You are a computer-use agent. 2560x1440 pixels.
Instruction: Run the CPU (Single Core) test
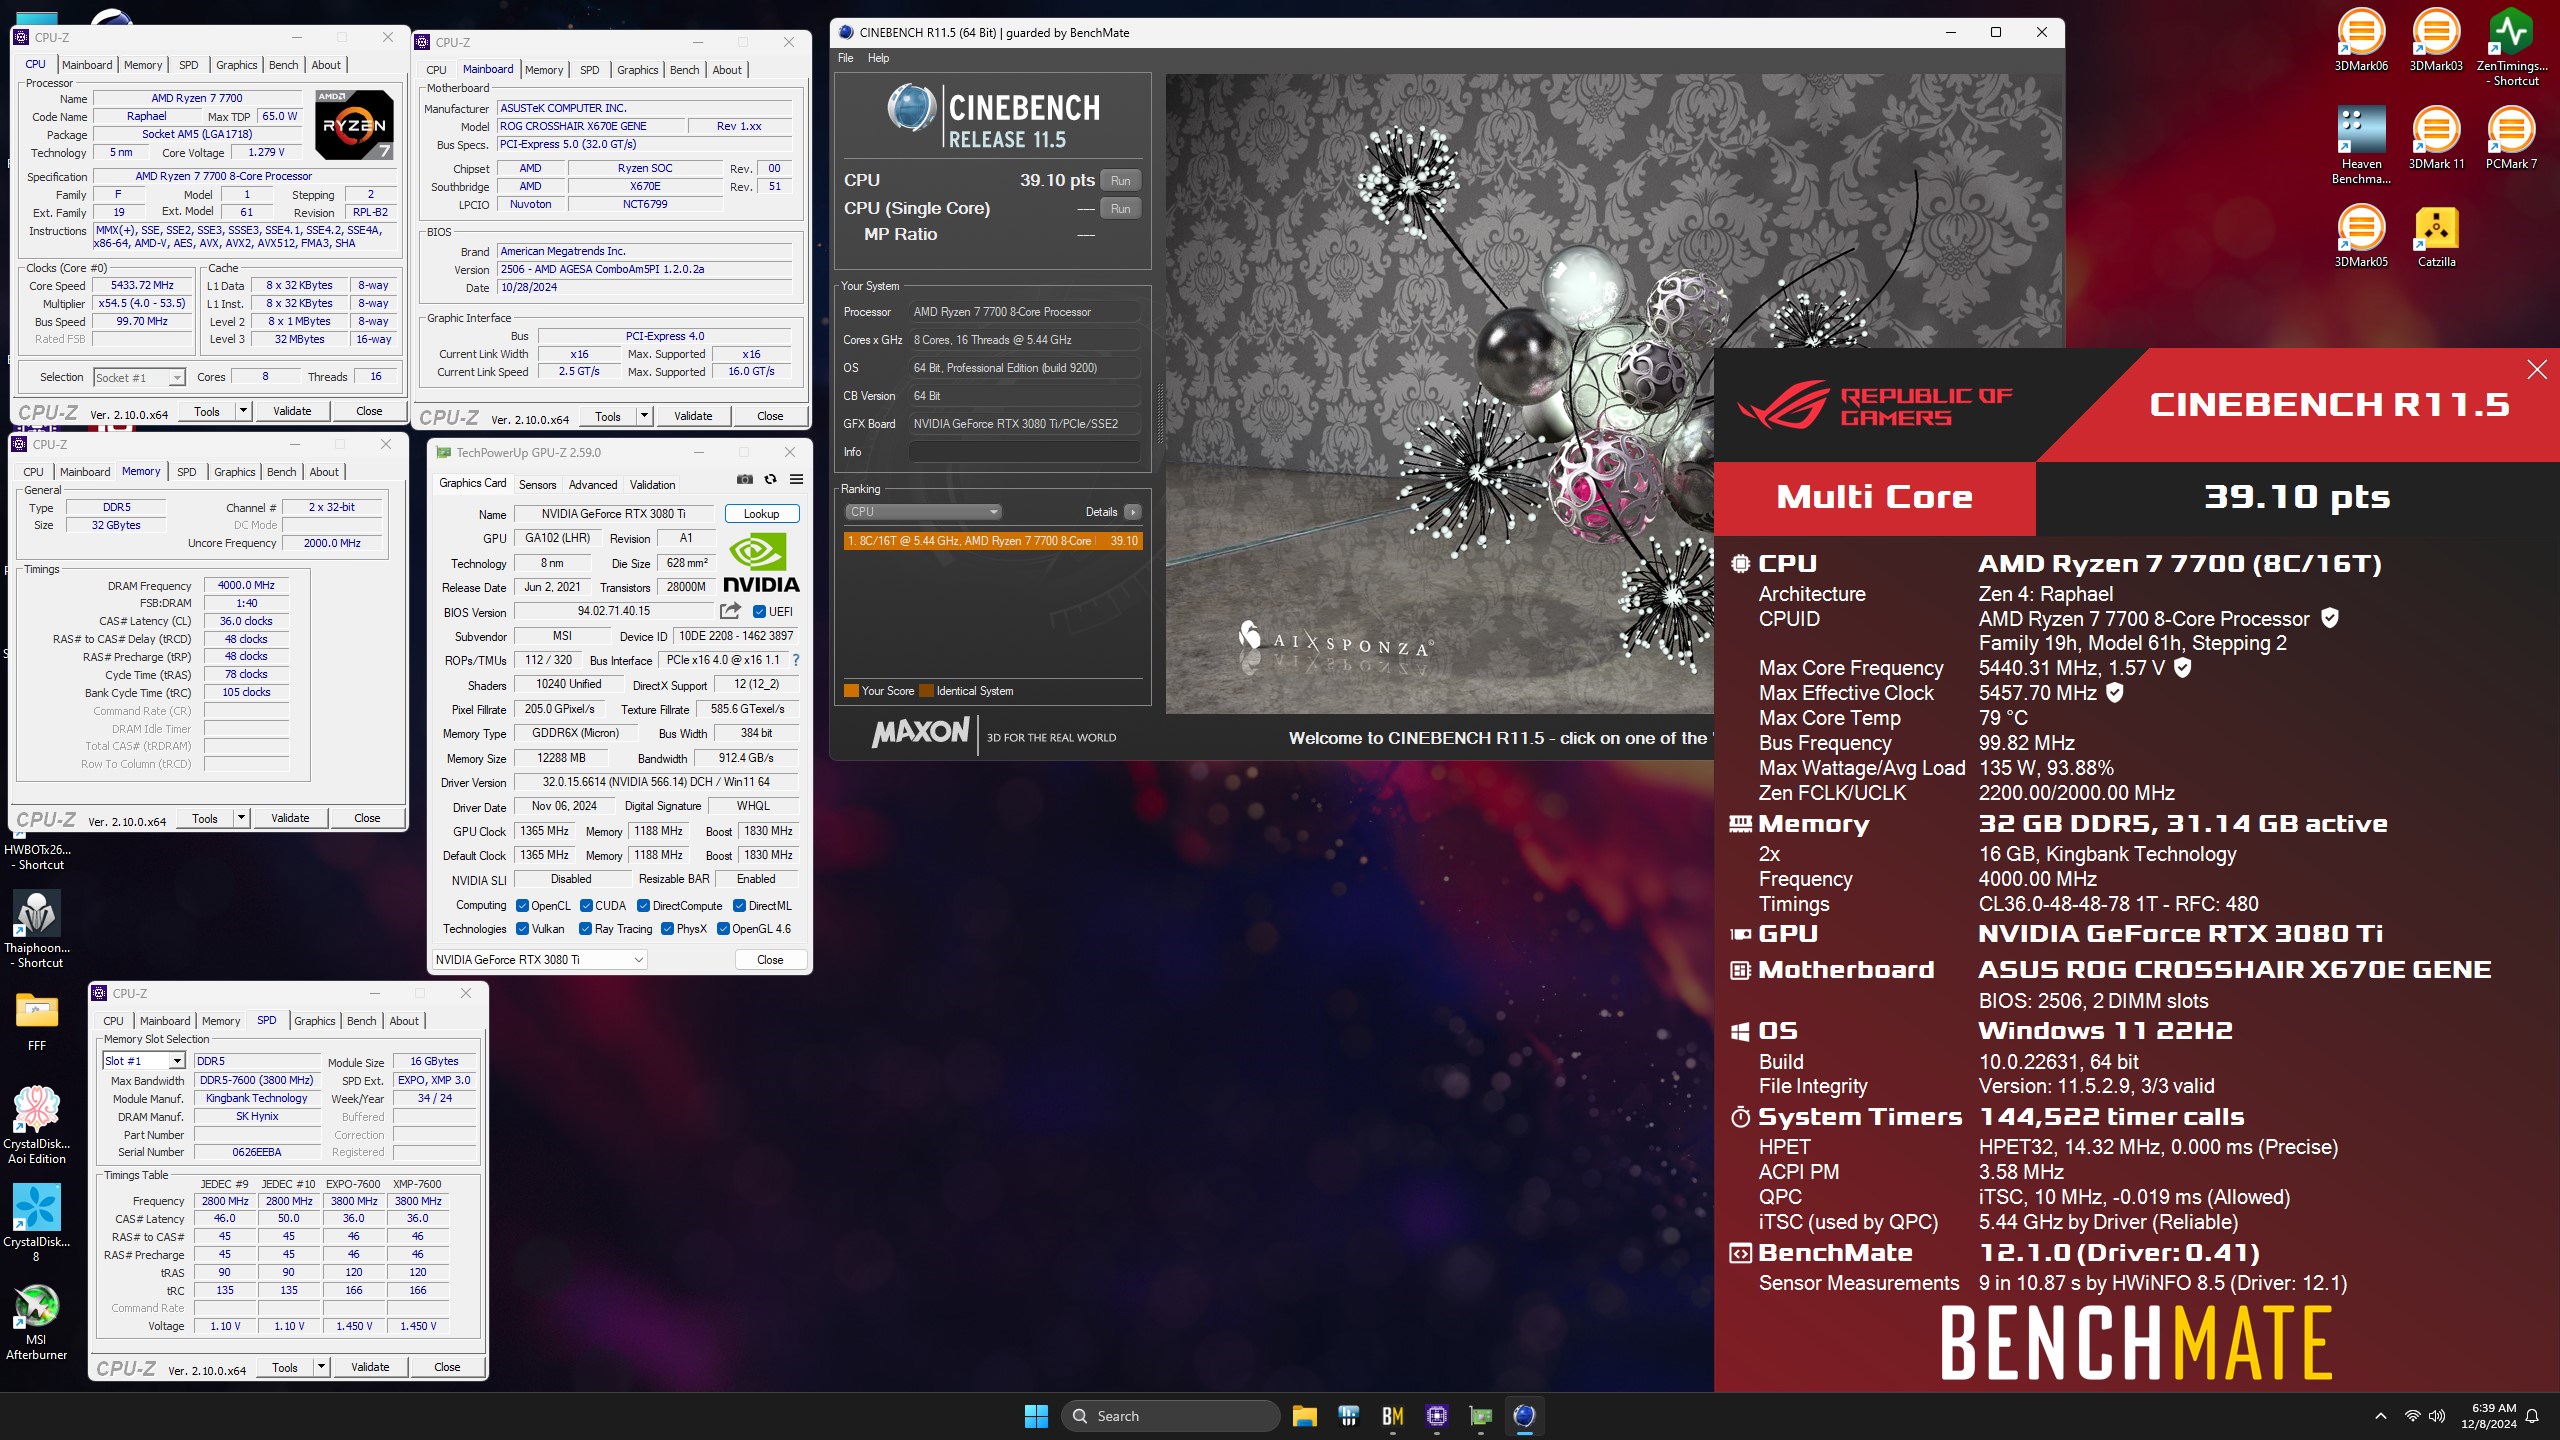point(1120,209)
